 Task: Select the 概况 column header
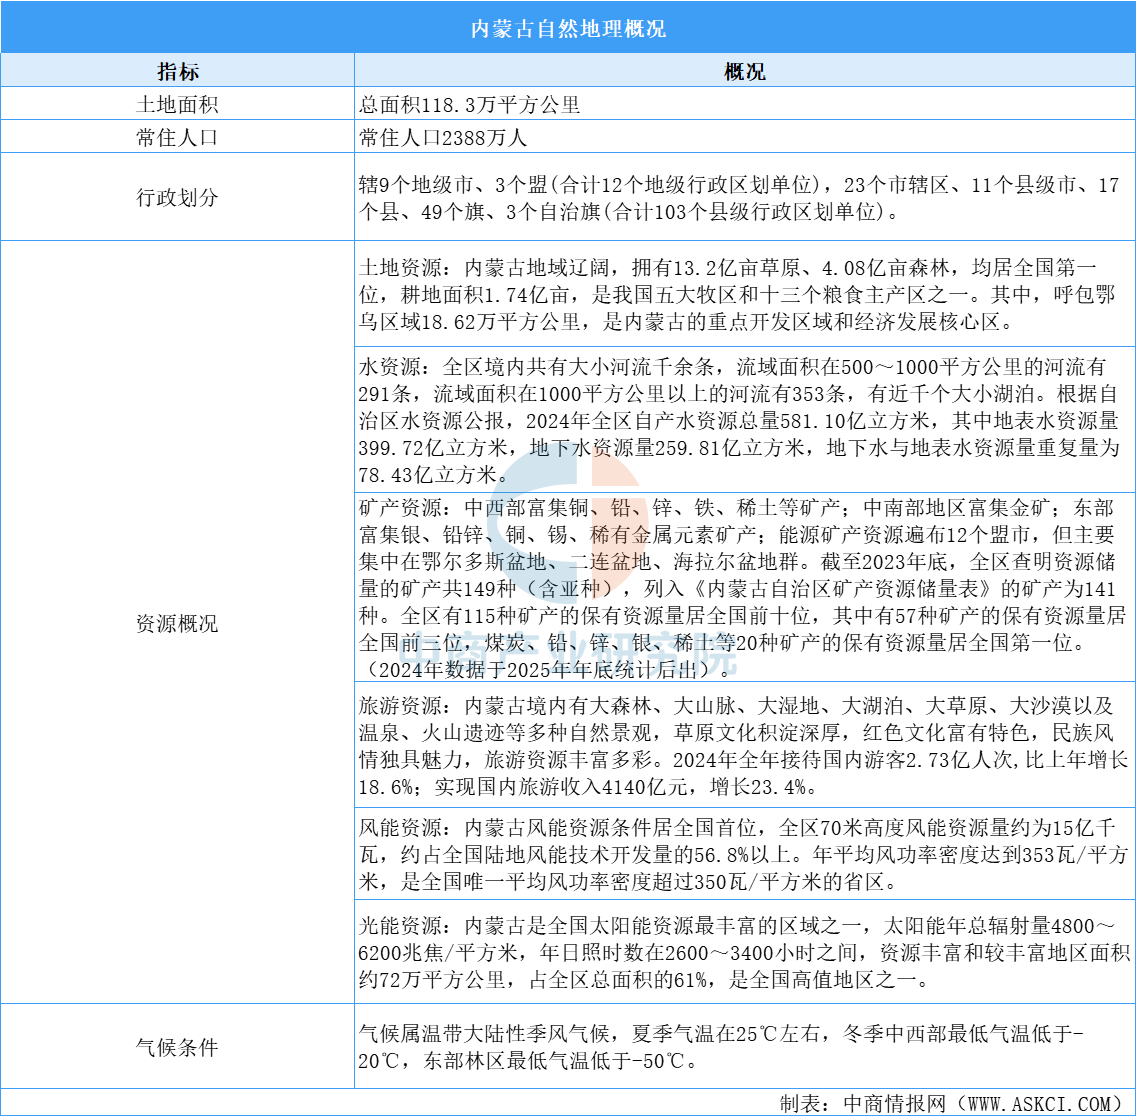[744, 72]
